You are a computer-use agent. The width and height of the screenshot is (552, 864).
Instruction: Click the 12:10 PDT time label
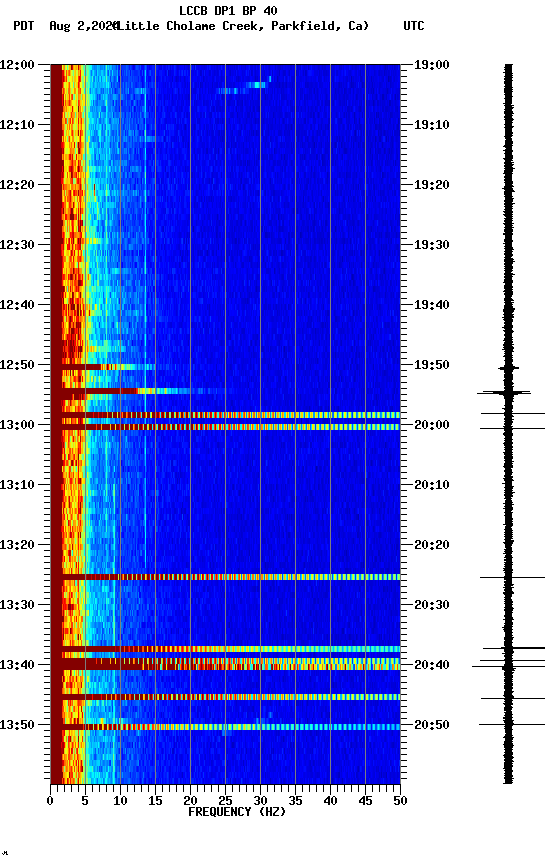[17, 125]
